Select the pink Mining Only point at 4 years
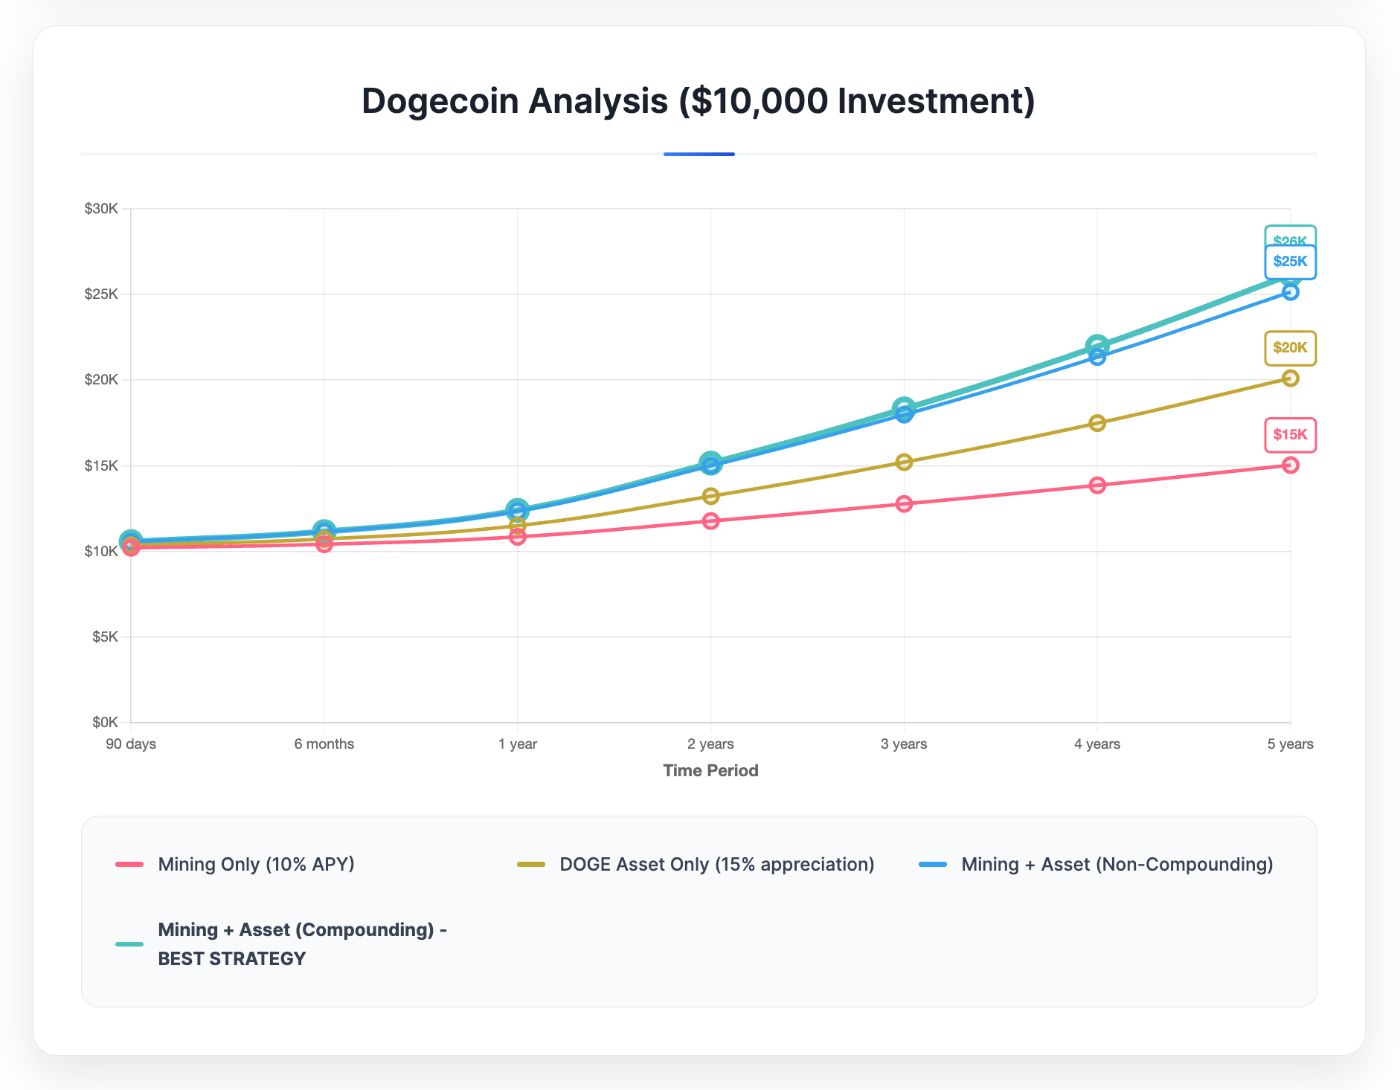Viewport: 1400px width, 1090px height. pyautogui.click(x=1097, y=485)
